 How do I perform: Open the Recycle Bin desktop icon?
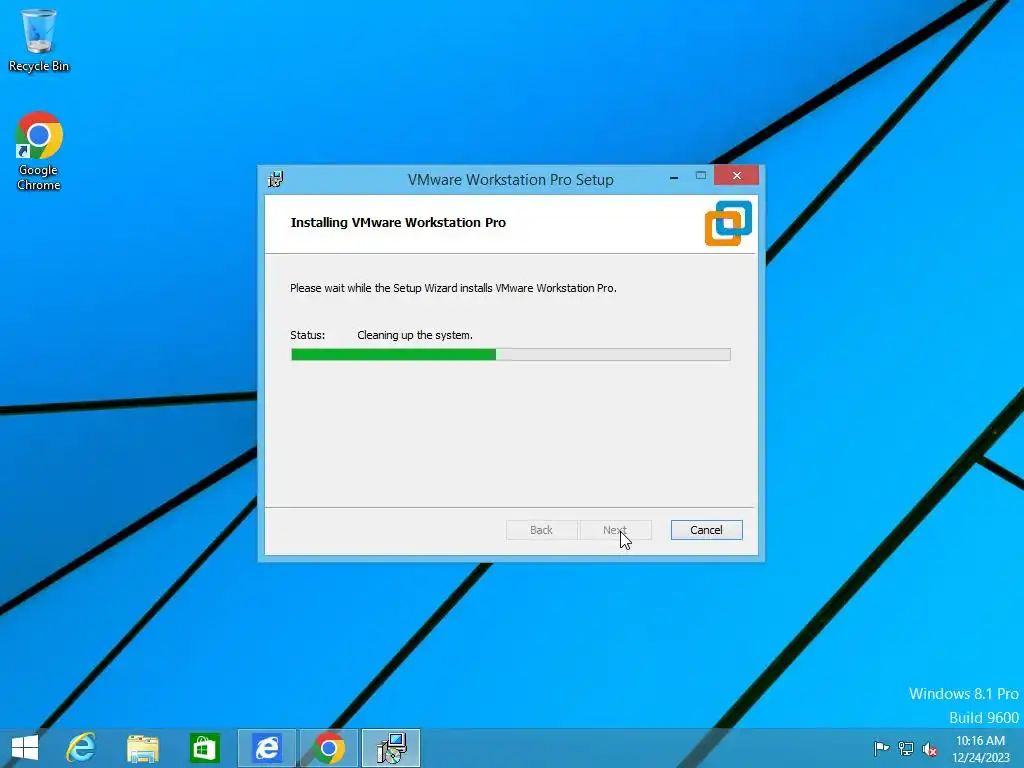tap(39, 40)
